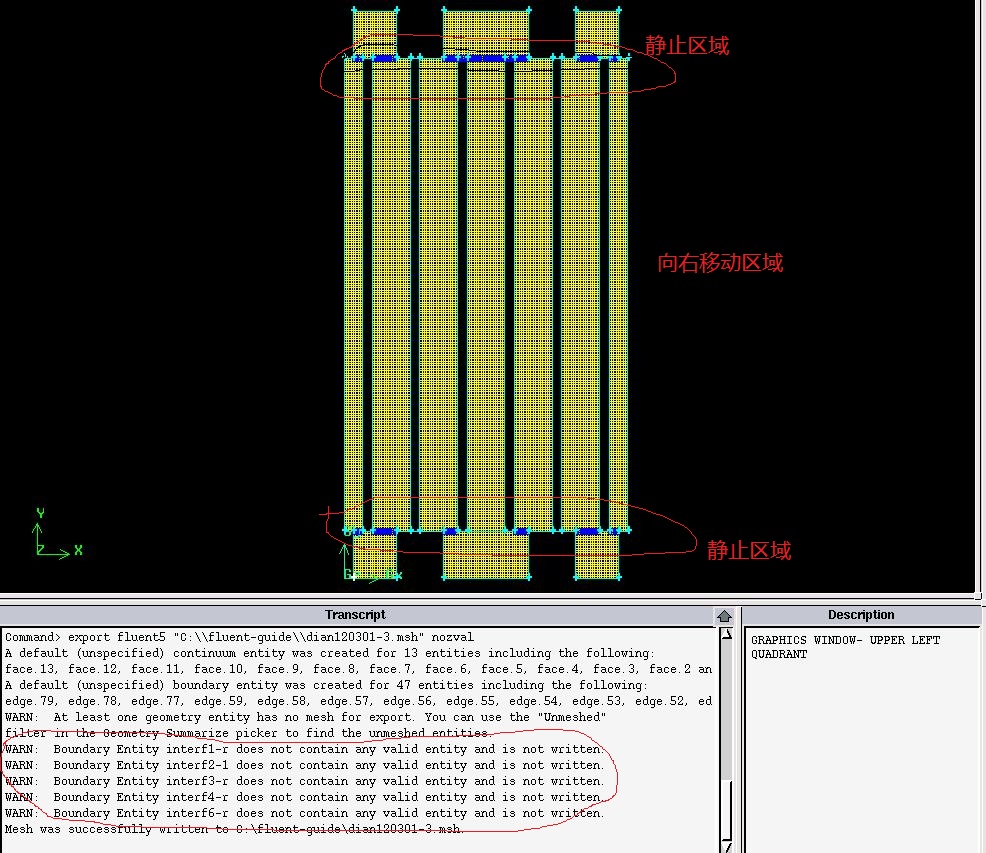986x853 pixels.
Task: Click the Transcript window expand arrow icon
Action: [x=724, y=616]
